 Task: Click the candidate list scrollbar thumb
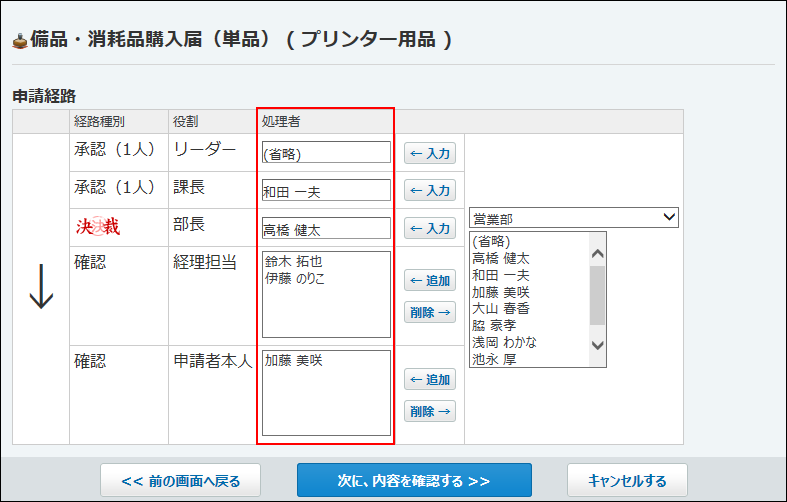point(597,296)
